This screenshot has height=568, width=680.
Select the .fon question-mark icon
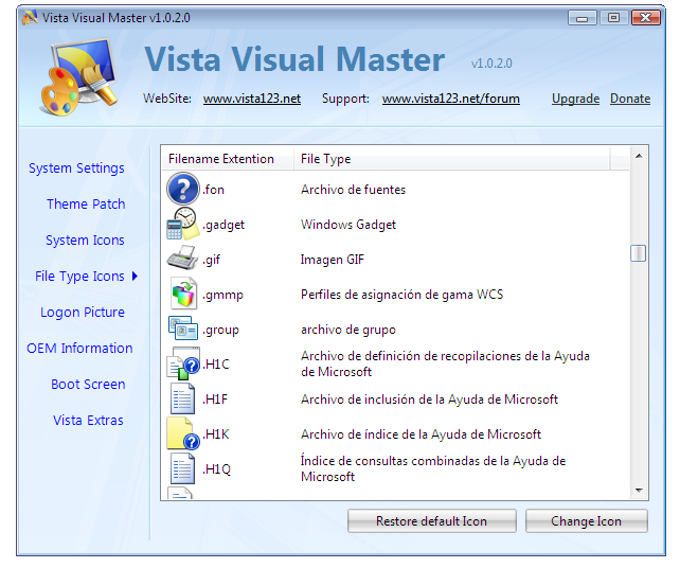tap(183, 189)
